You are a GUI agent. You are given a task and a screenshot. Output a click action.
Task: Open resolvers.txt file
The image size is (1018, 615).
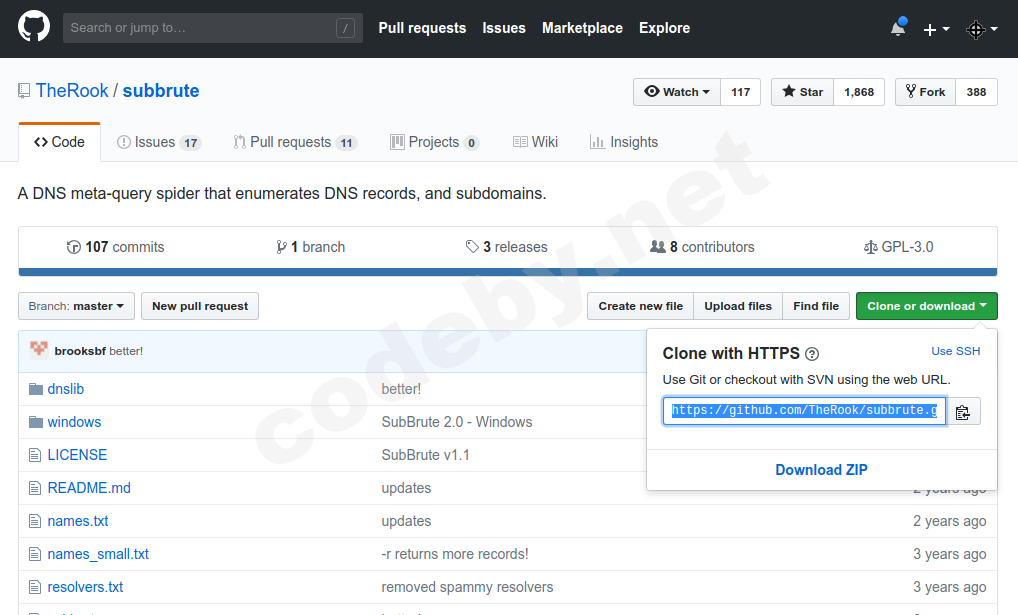[x=85, y=588]
